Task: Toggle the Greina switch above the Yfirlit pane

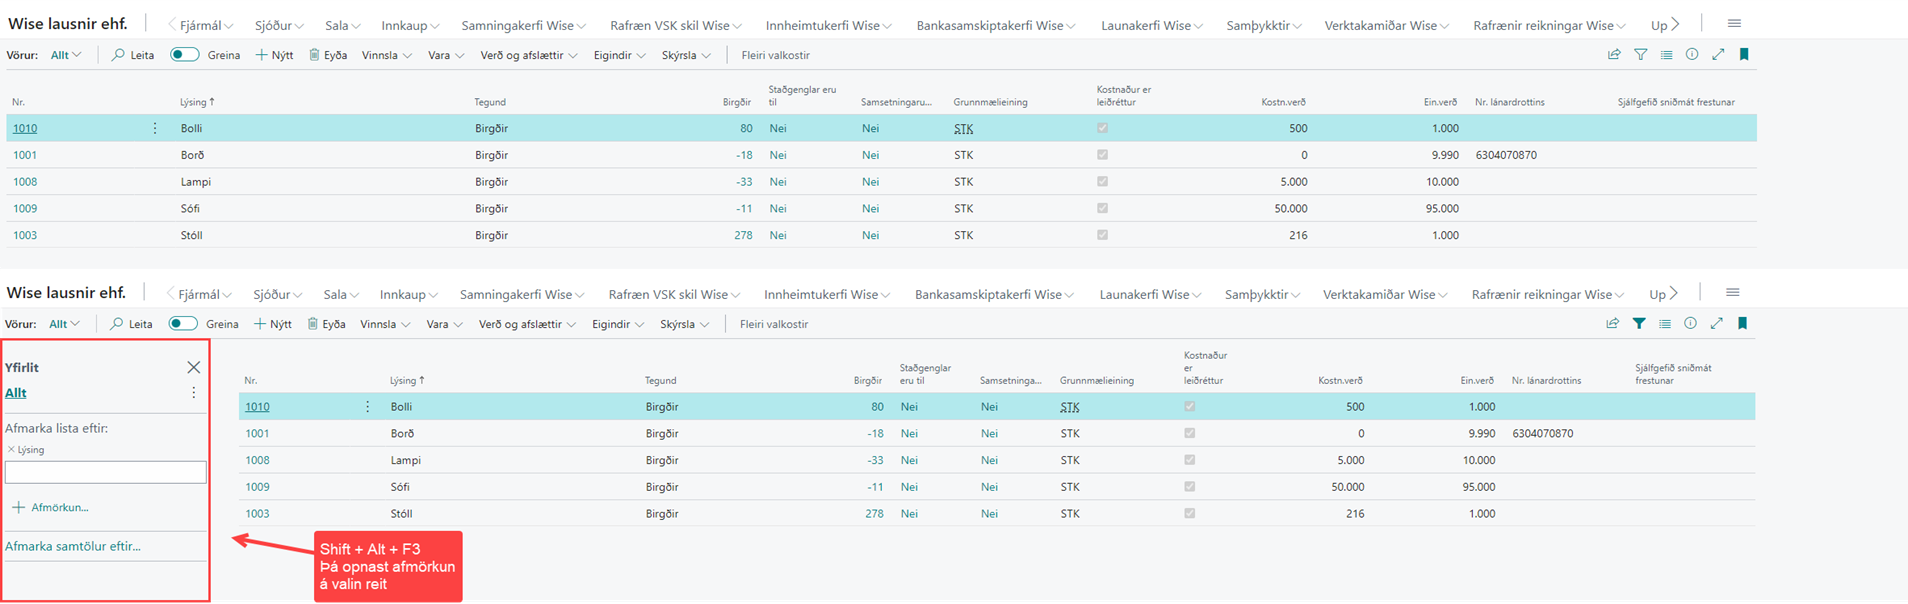Action: 183,324
